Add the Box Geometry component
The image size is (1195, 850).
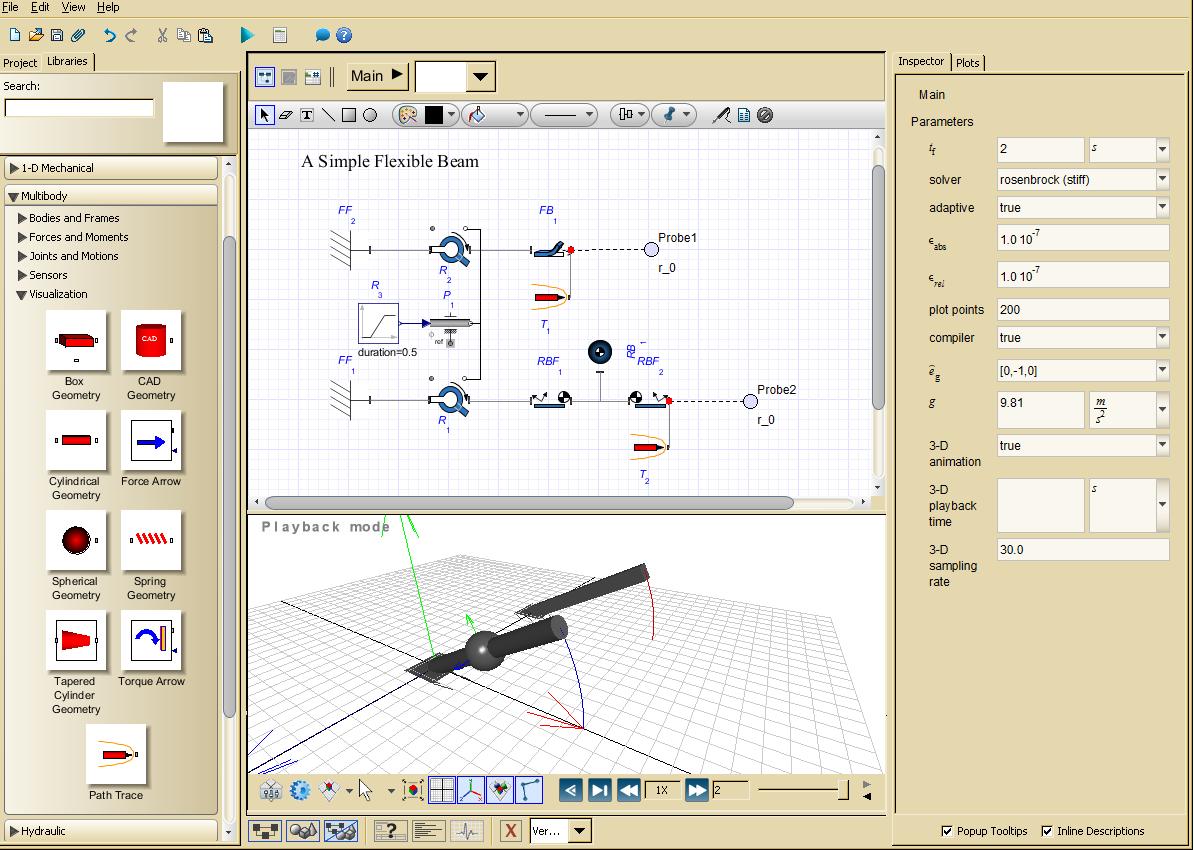click(76, 341)
